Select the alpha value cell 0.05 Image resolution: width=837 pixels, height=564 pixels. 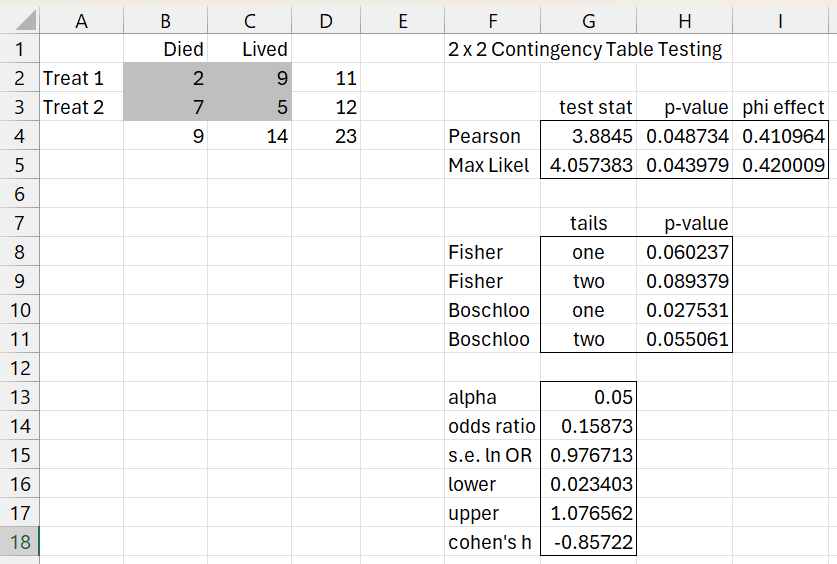pos(587,398)
